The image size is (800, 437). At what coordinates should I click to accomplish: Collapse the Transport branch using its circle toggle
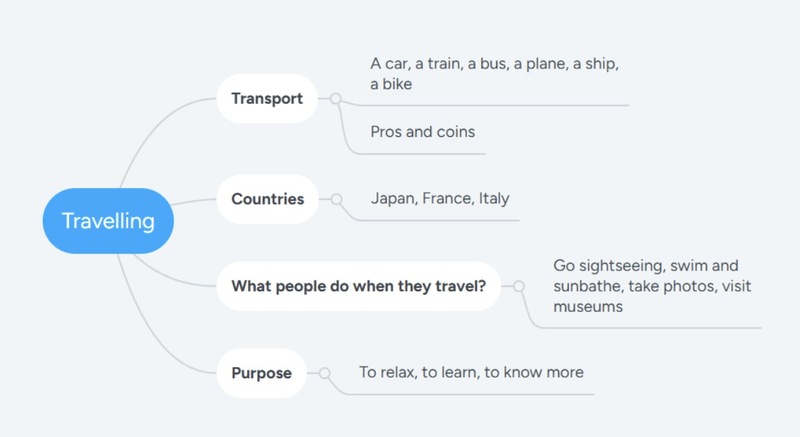[336, 98]
